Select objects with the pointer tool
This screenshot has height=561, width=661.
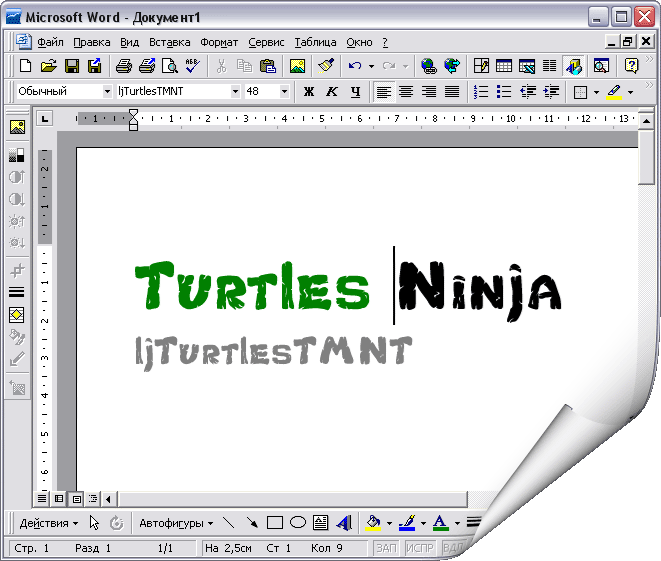tap(94, 523)
